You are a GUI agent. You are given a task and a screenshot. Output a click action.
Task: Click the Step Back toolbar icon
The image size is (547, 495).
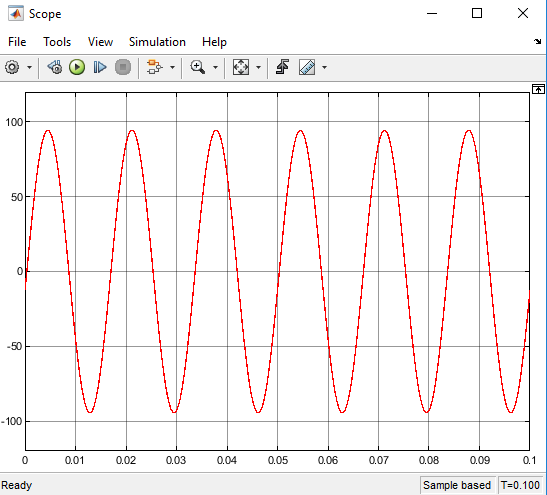point(55,67)
